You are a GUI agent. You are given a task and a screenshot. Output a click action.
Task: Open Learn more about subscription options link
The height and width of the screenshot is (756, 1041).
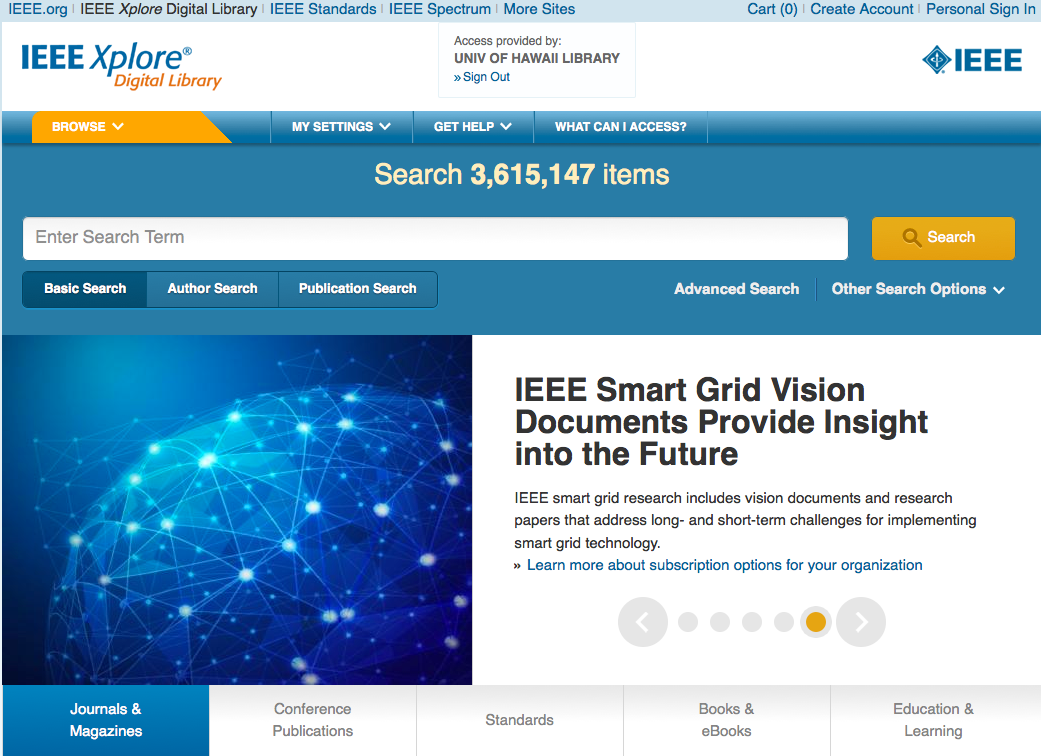click(724, 565)
